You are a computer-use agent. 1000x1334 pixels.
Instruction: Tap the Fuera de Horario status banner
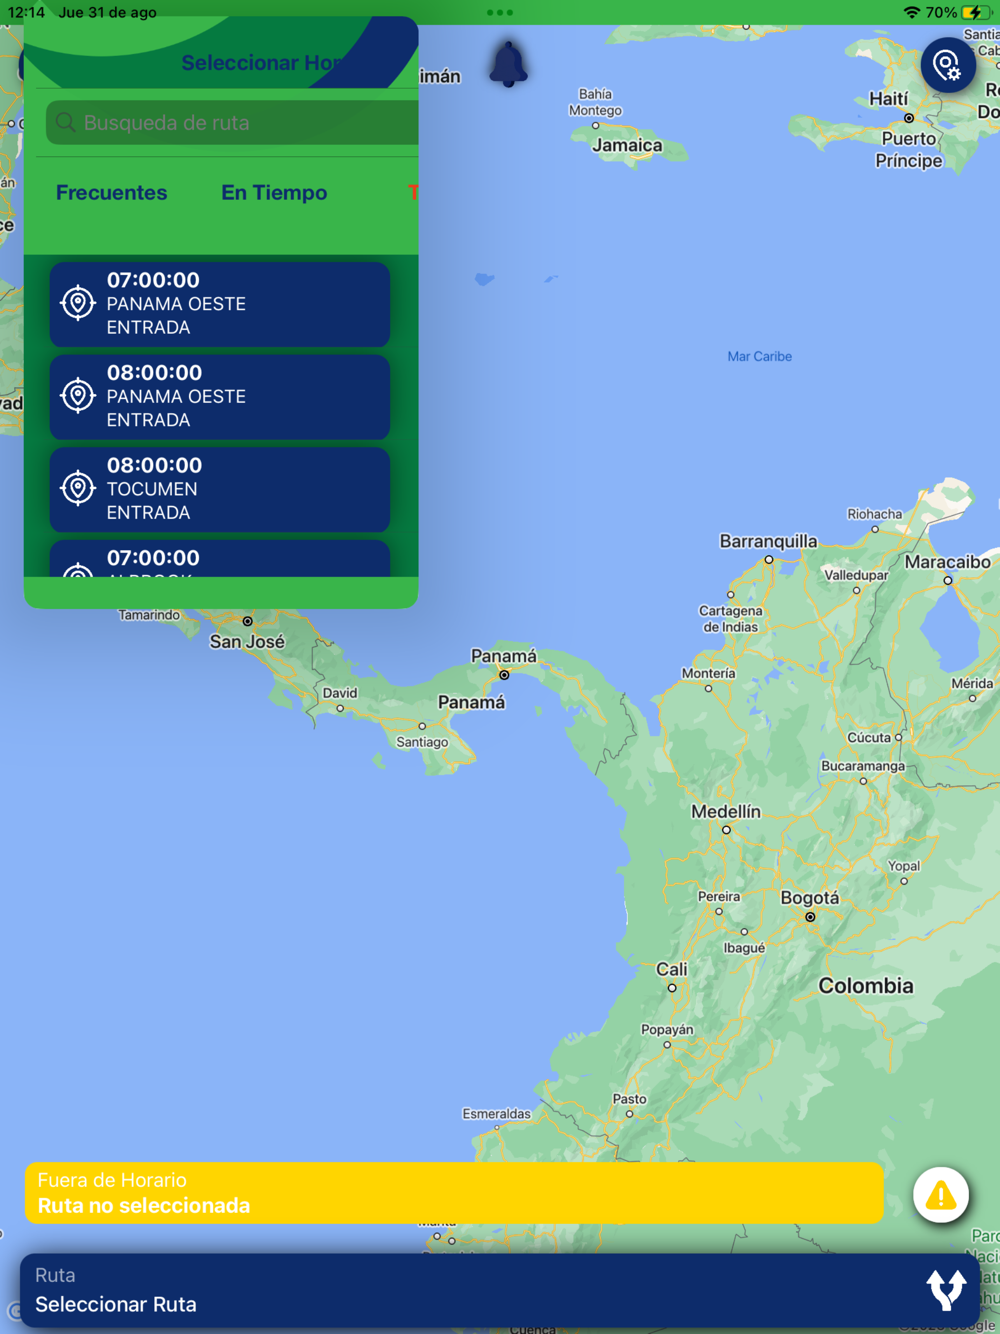[454, 1193]
